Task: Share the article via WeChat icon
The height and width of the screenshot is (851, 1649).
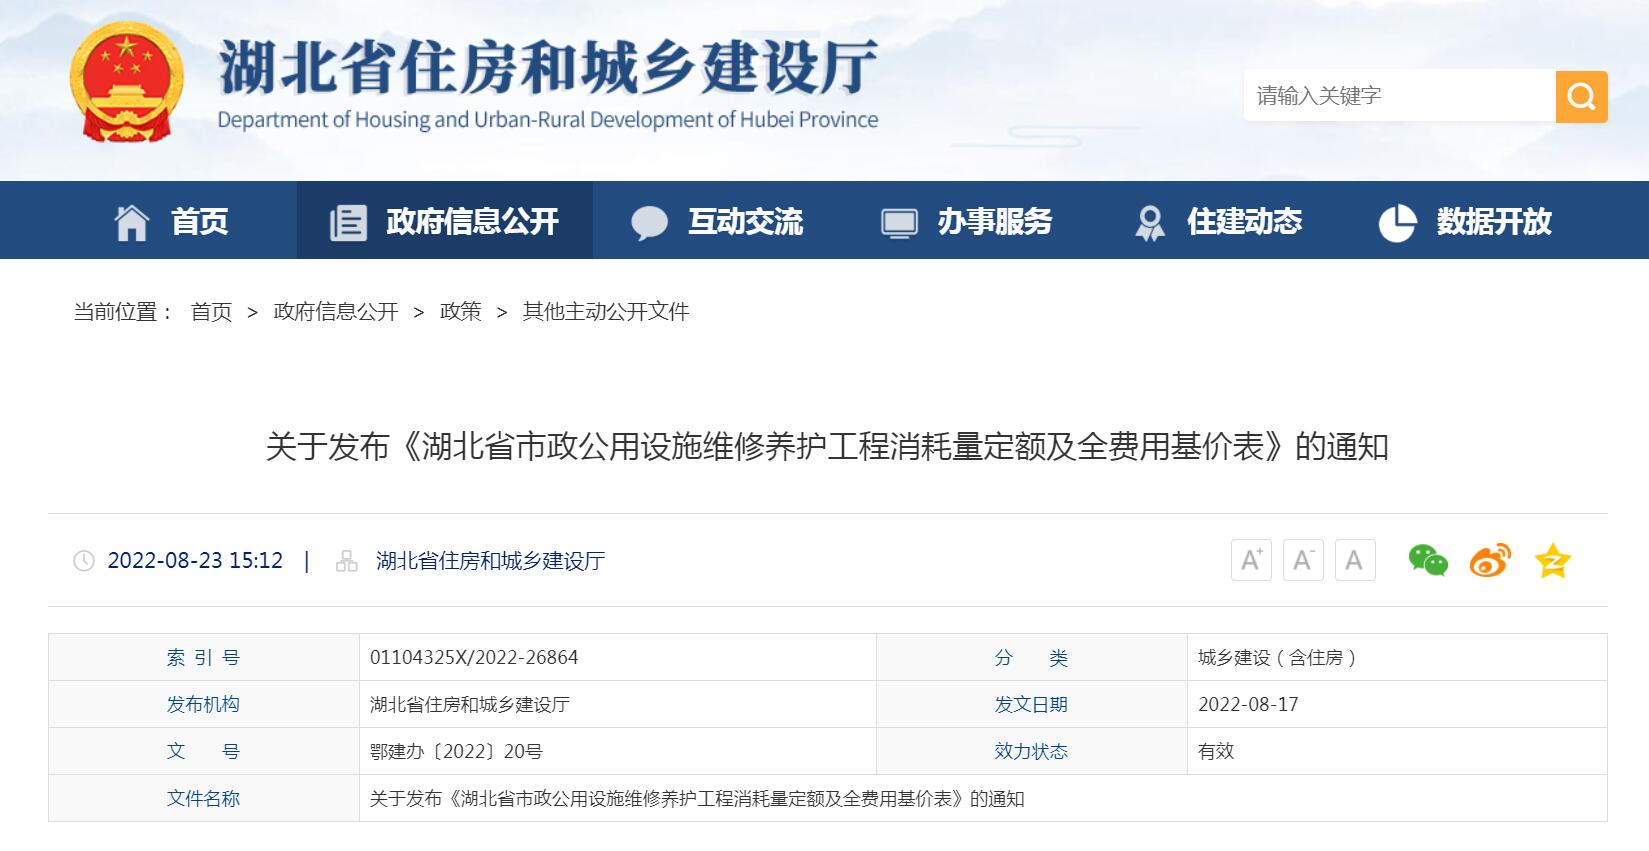Action: [x=1427, y=560]
